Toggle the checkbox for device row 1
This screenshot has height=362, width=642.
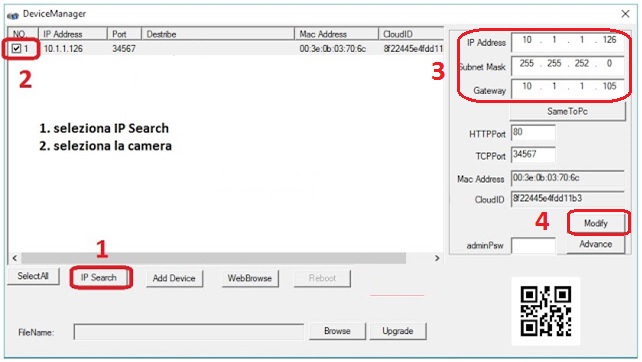pyautogui.click(x=16, y=49)
